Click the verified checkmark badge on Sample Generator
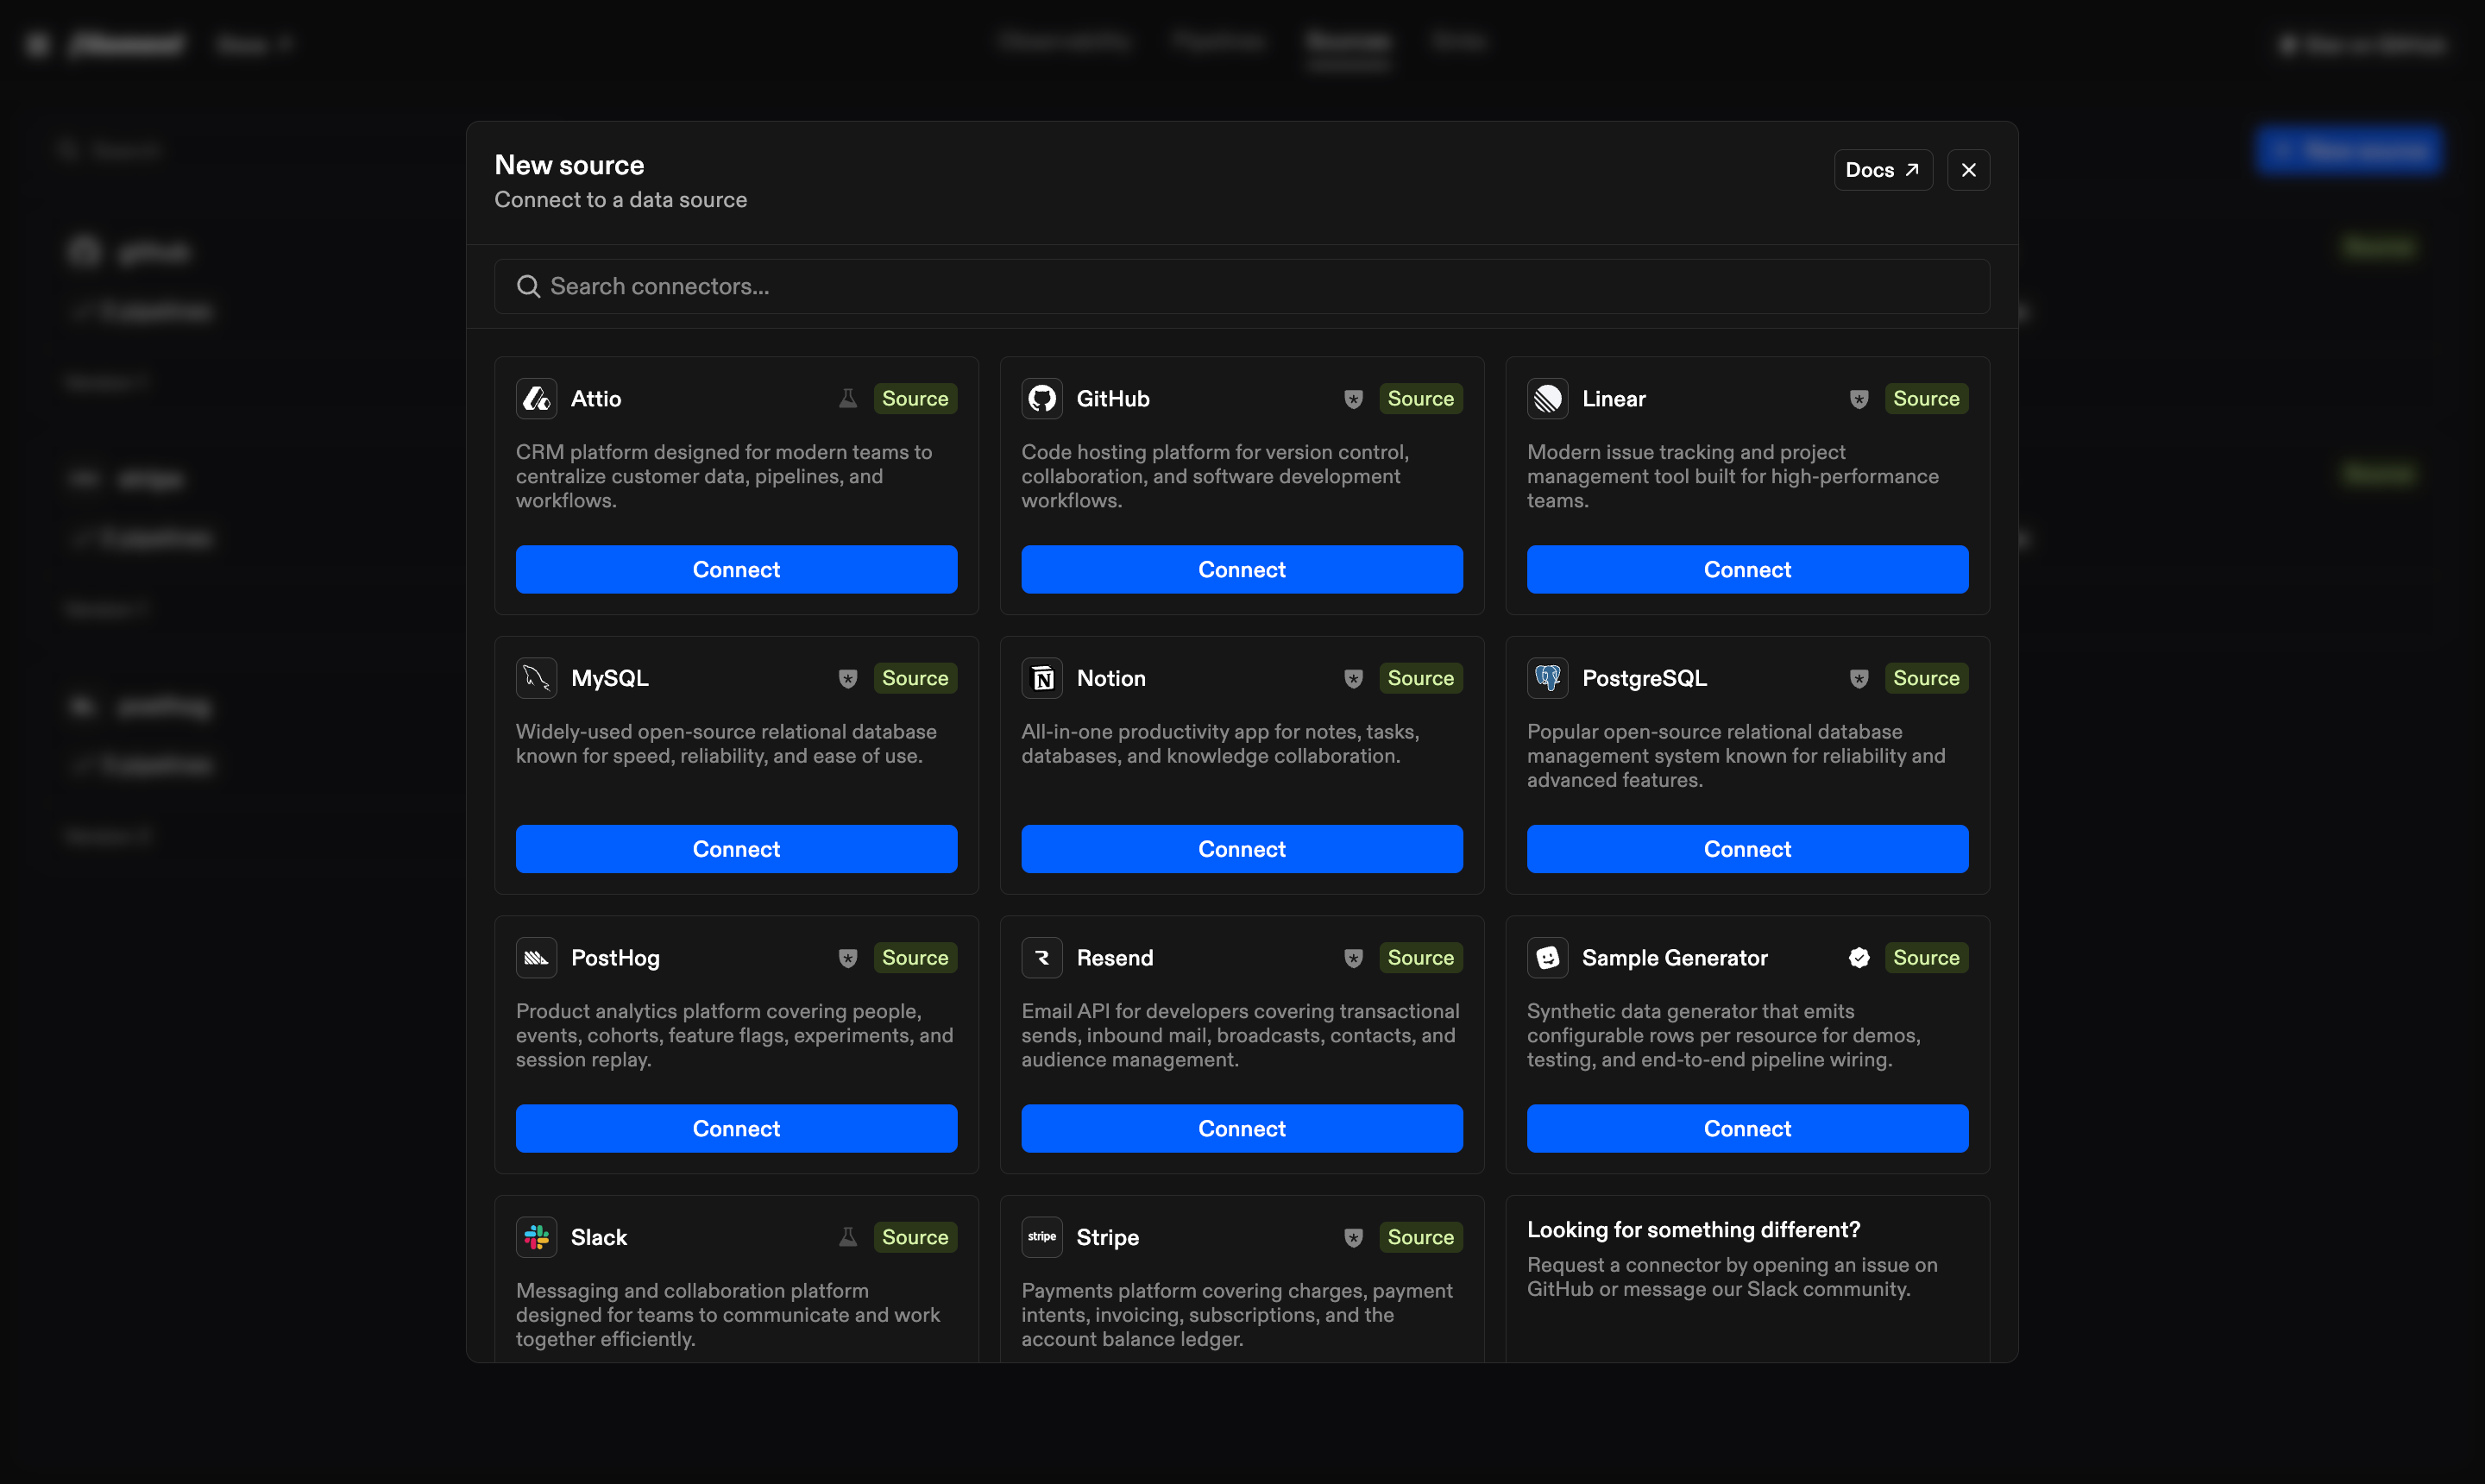This screenshot has height=1484, width=2485. pos(1859,958)
